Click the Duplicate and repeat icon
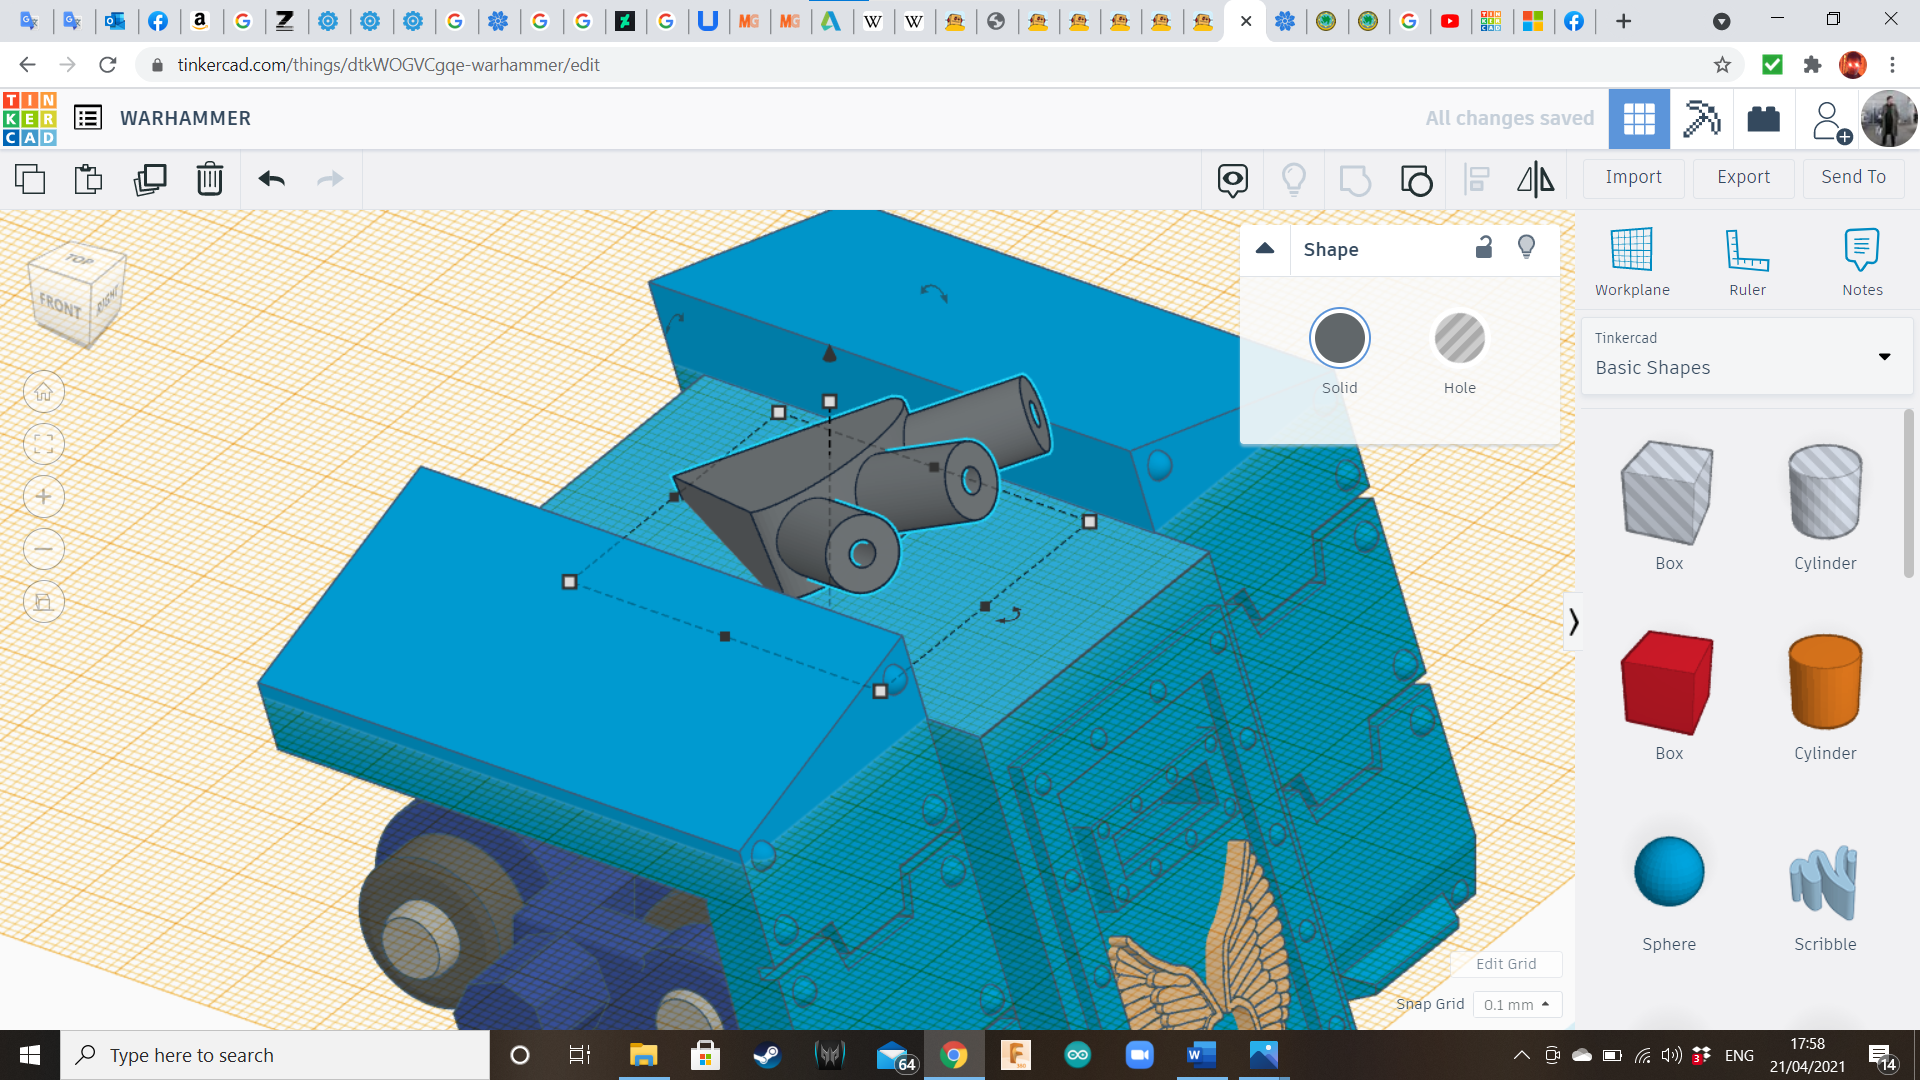 point(150,180)
